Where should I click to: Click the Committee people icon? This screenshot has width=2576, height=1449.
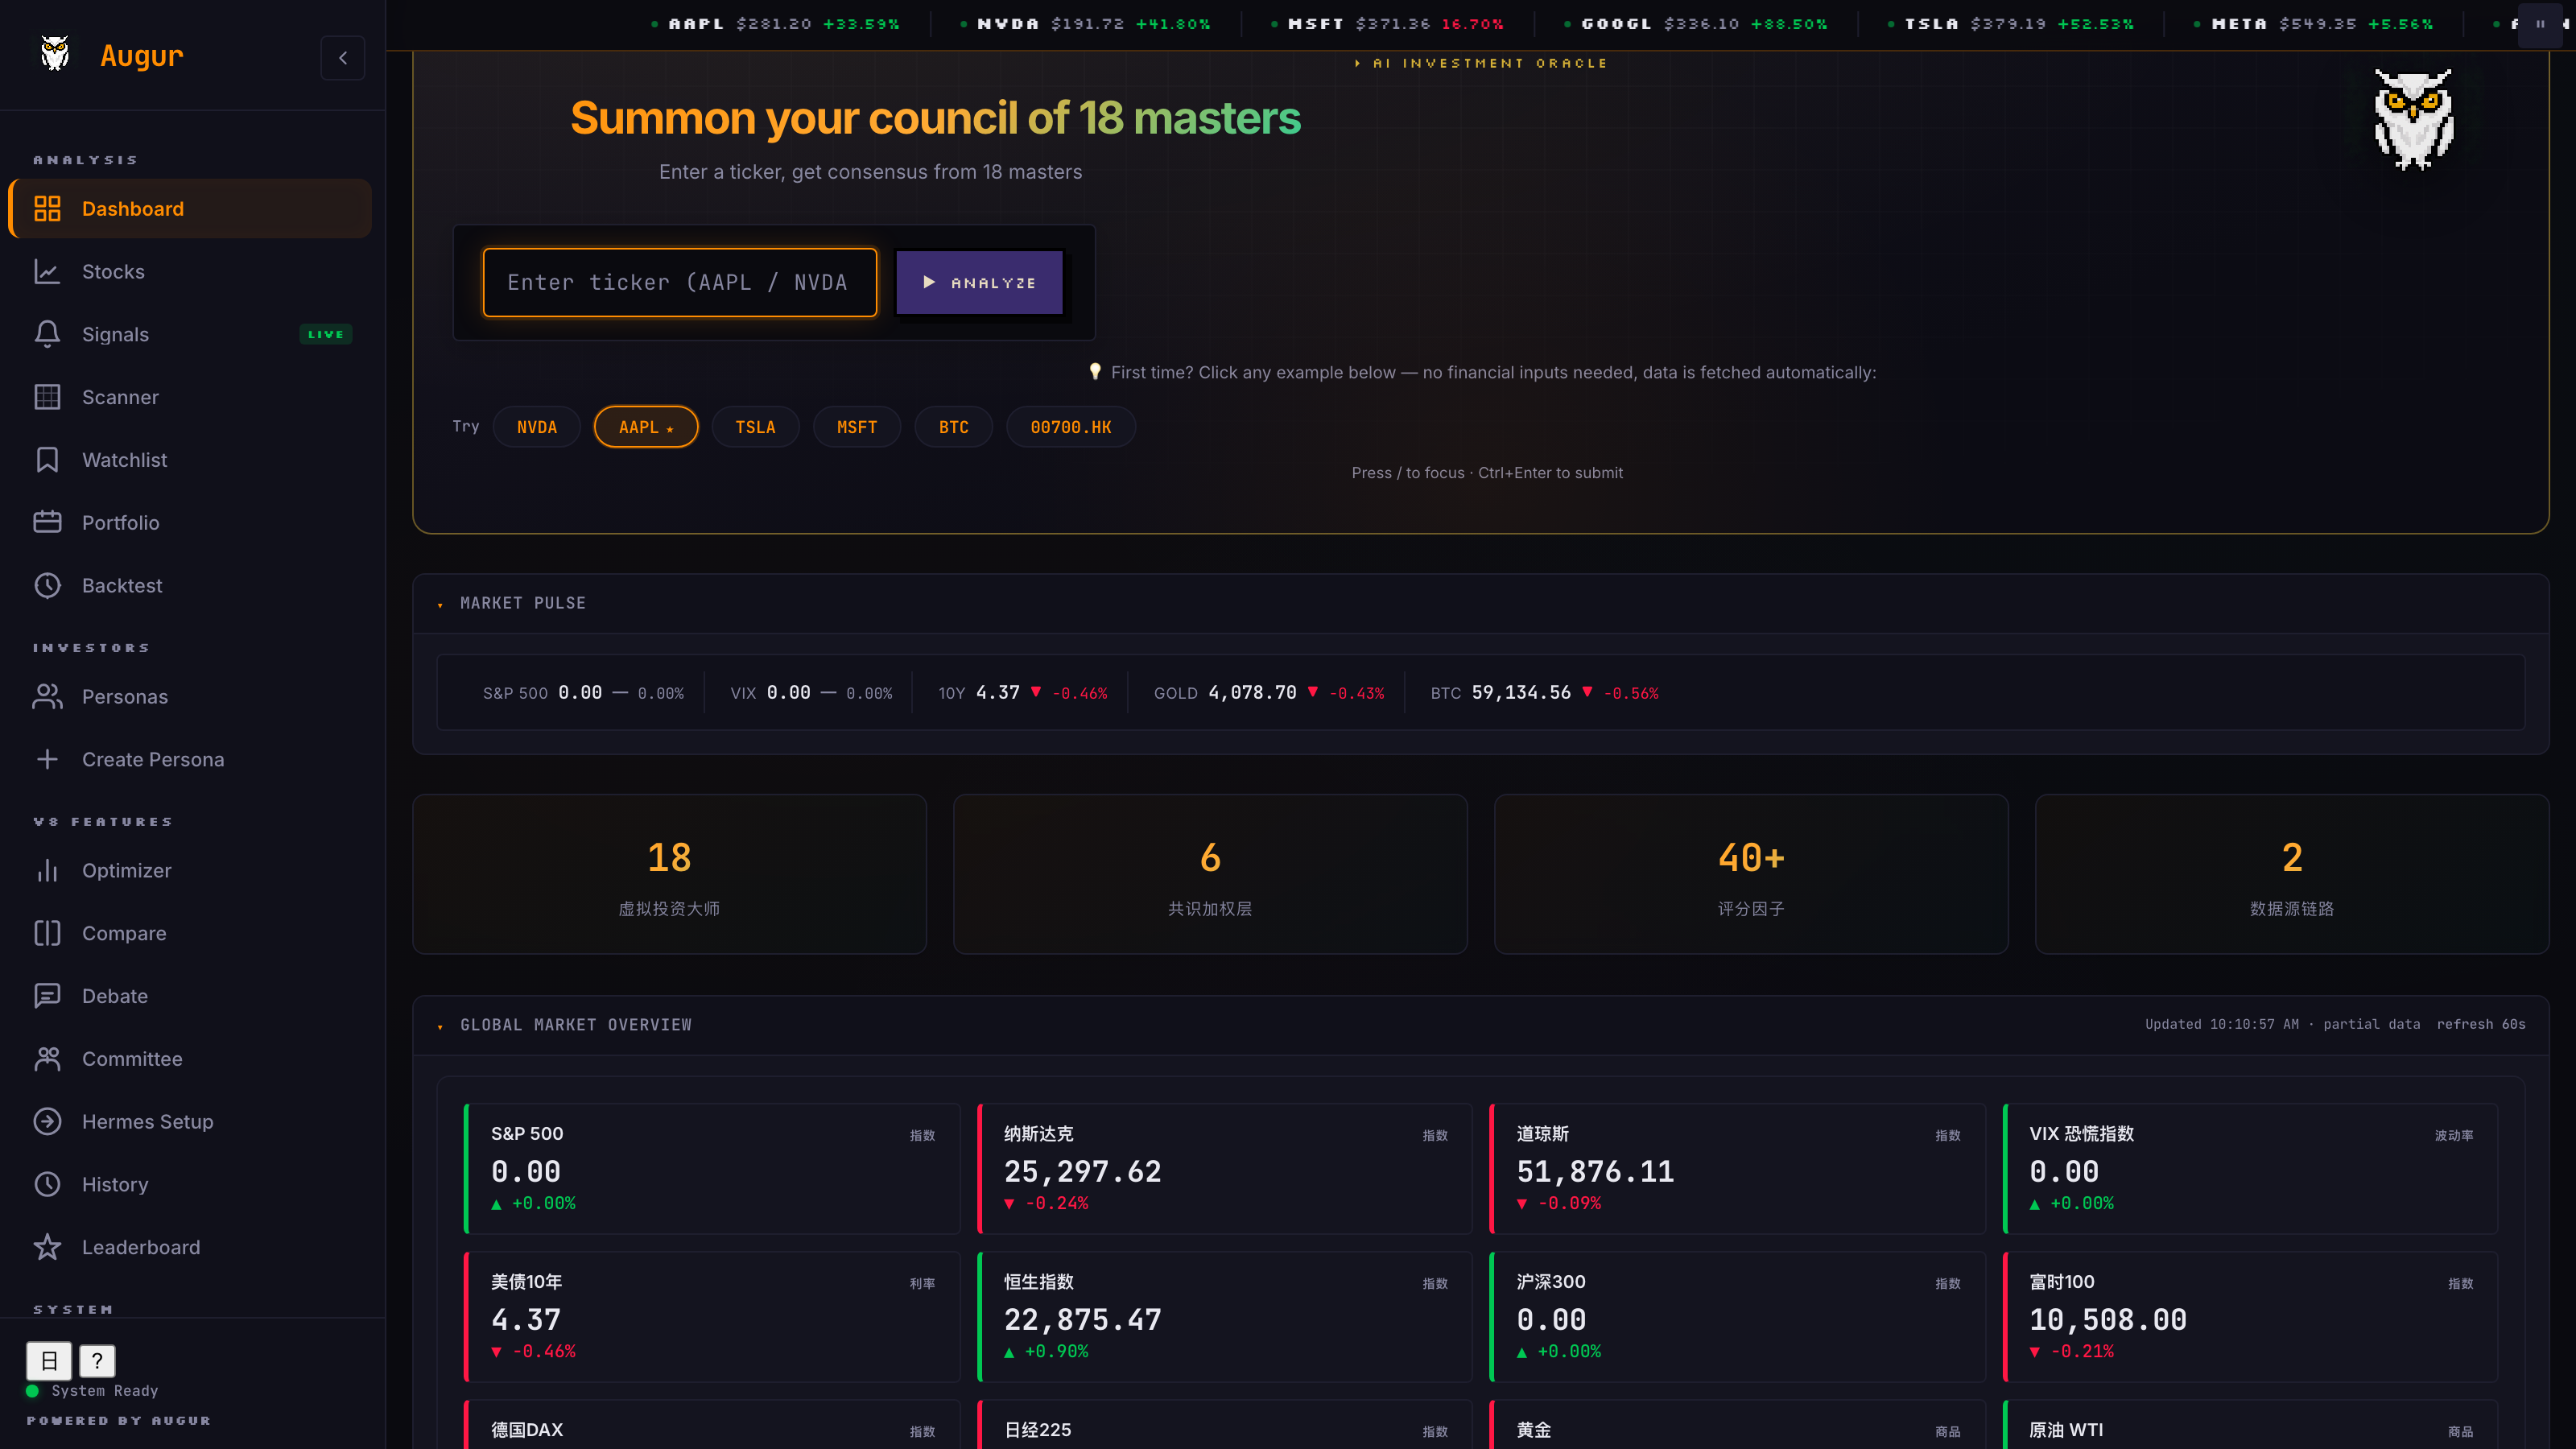coord(47,1059)
